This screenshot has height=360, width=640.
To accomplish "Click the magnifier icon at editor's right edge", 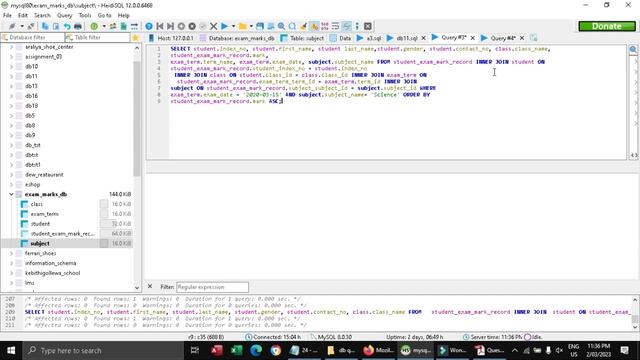I will [633, 49].
